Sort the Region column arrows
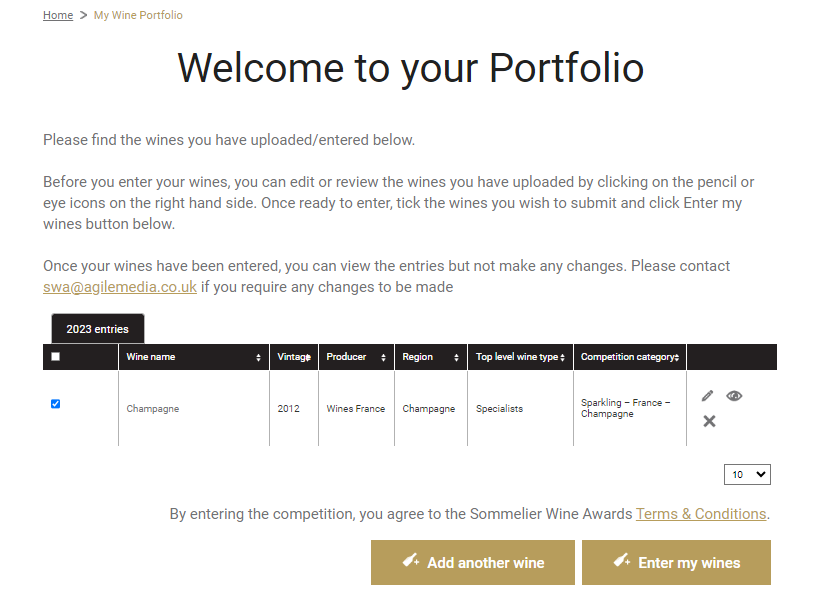 pos(456,357)
